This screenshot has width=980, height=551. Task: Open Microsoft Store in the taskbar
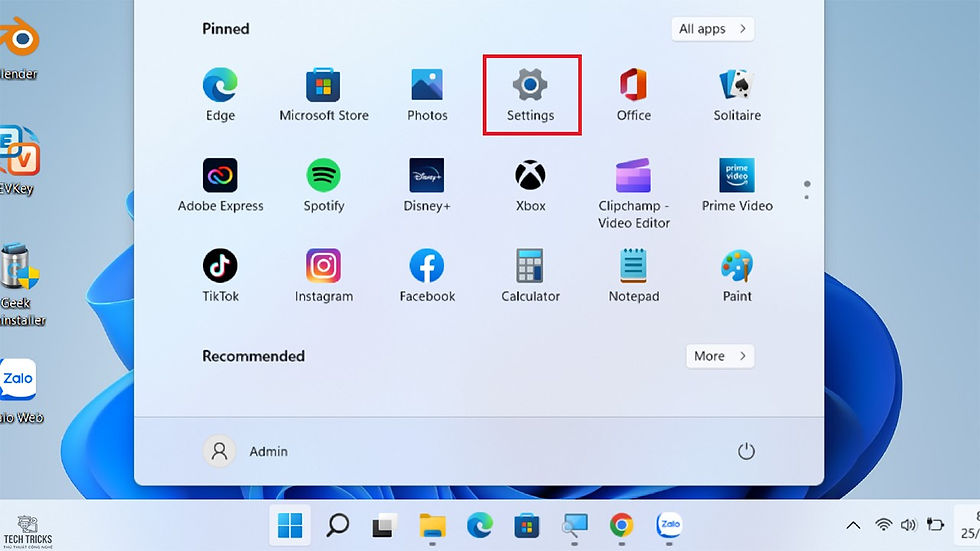(x=527, y=525)
